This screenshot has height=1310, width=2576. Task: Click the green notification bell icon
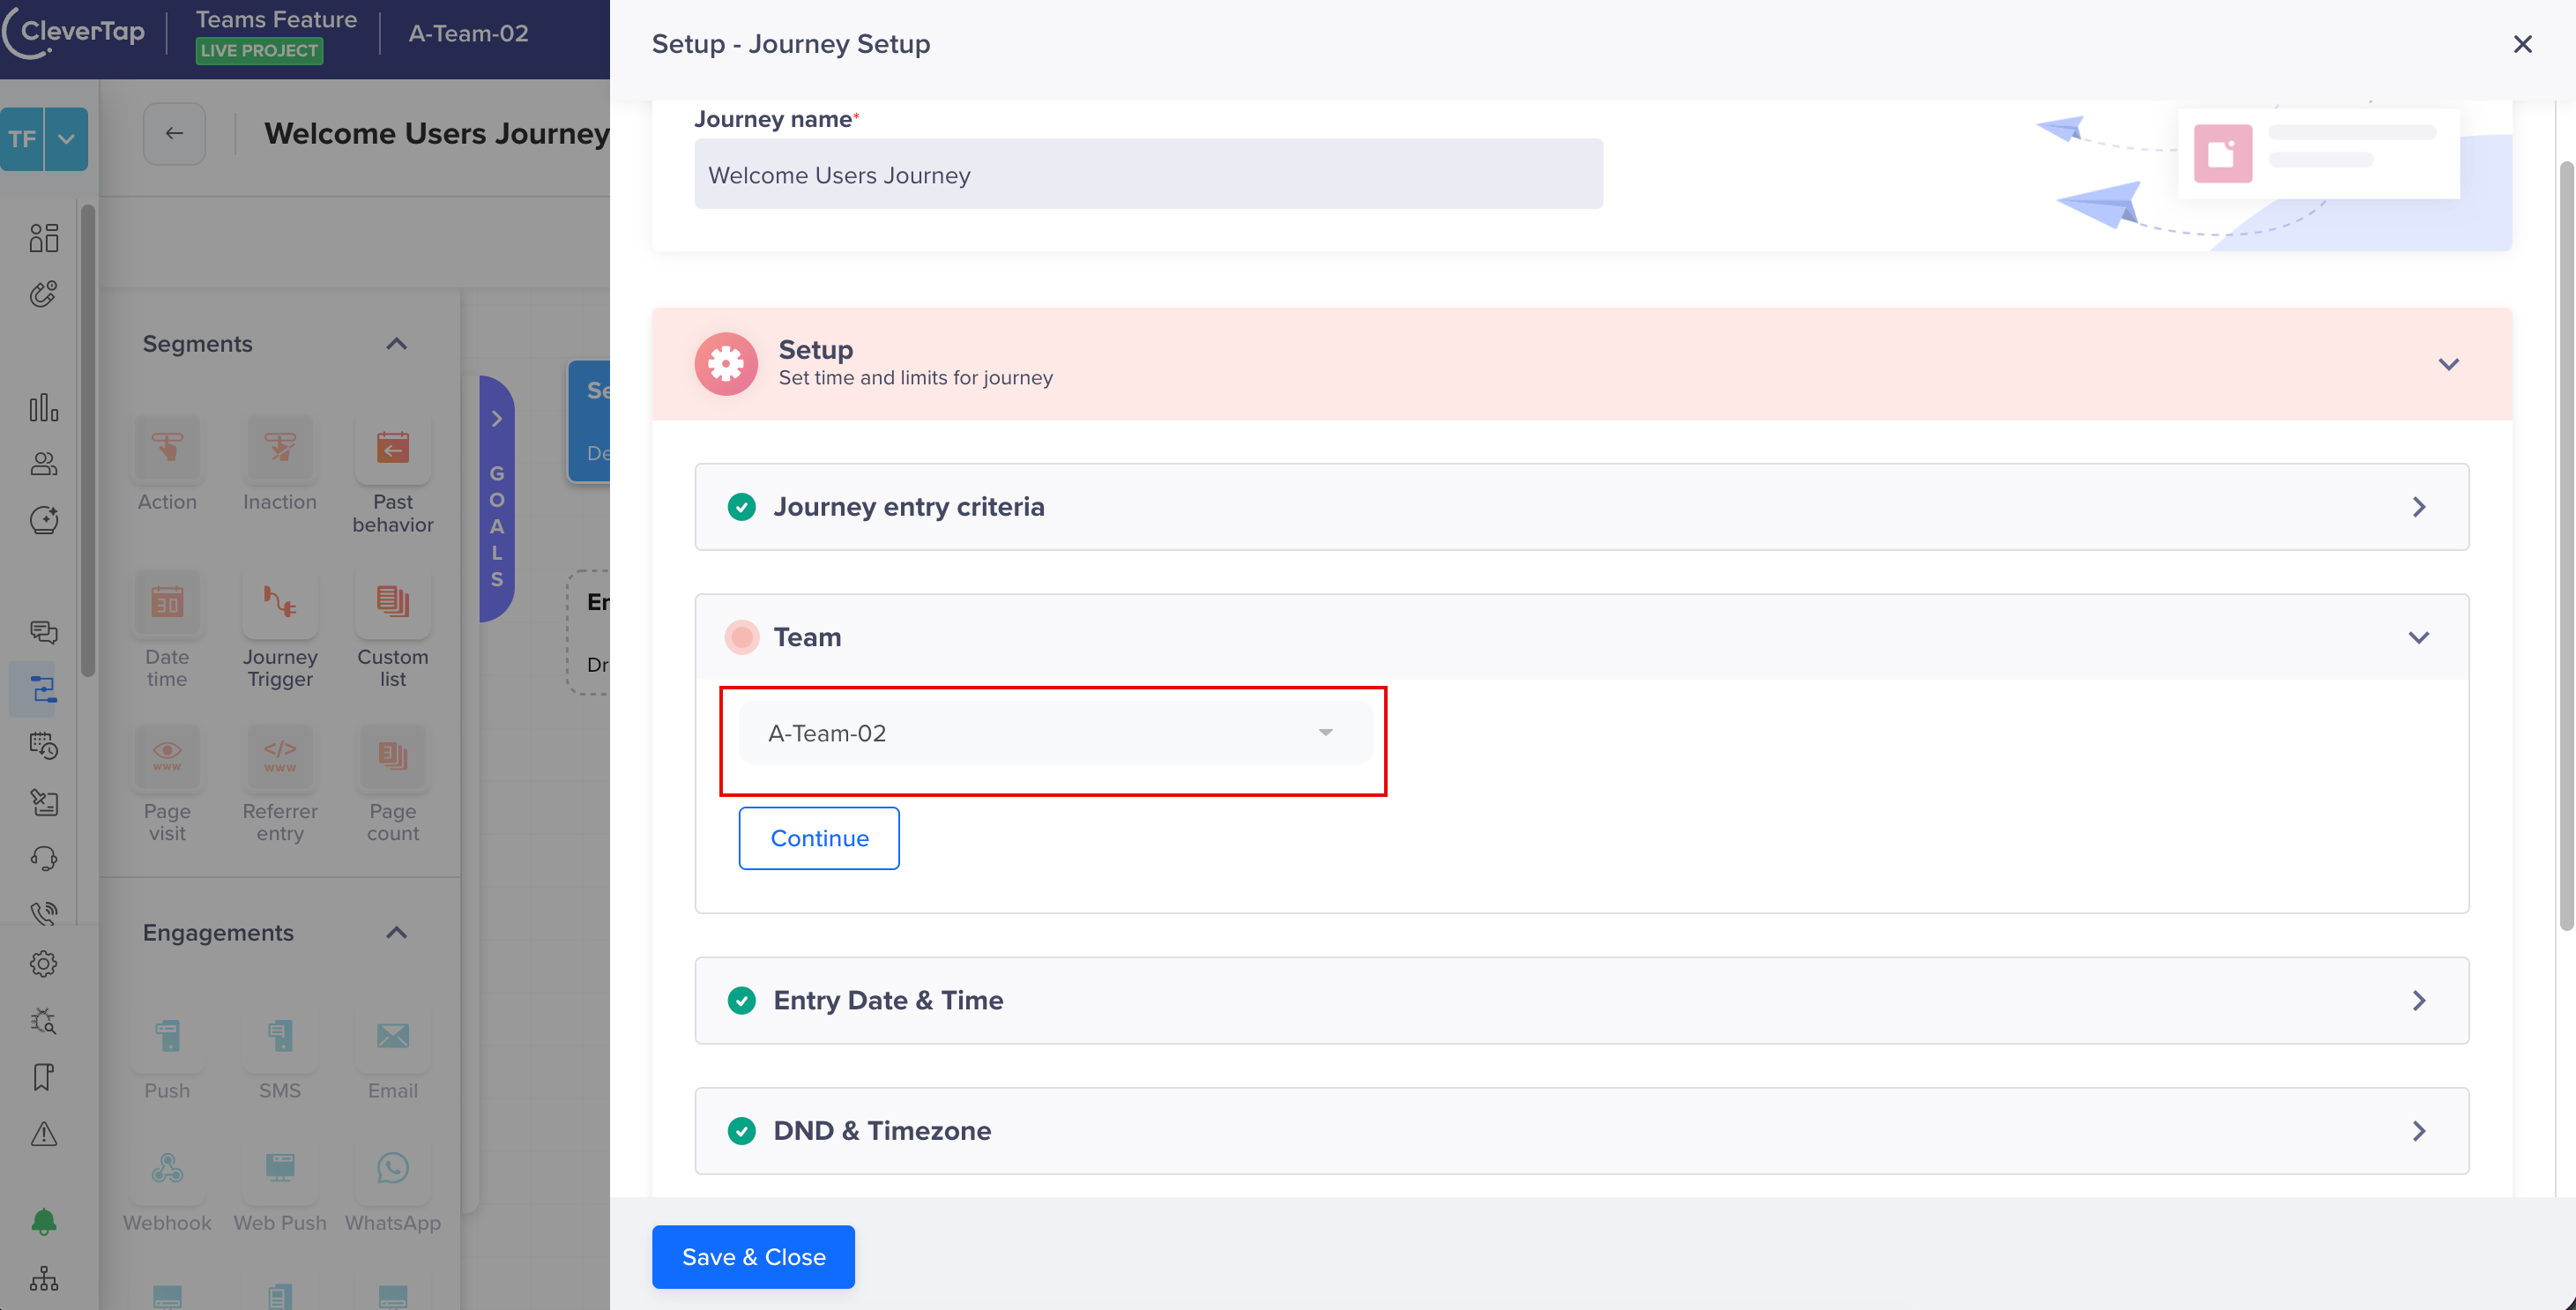42,1221
